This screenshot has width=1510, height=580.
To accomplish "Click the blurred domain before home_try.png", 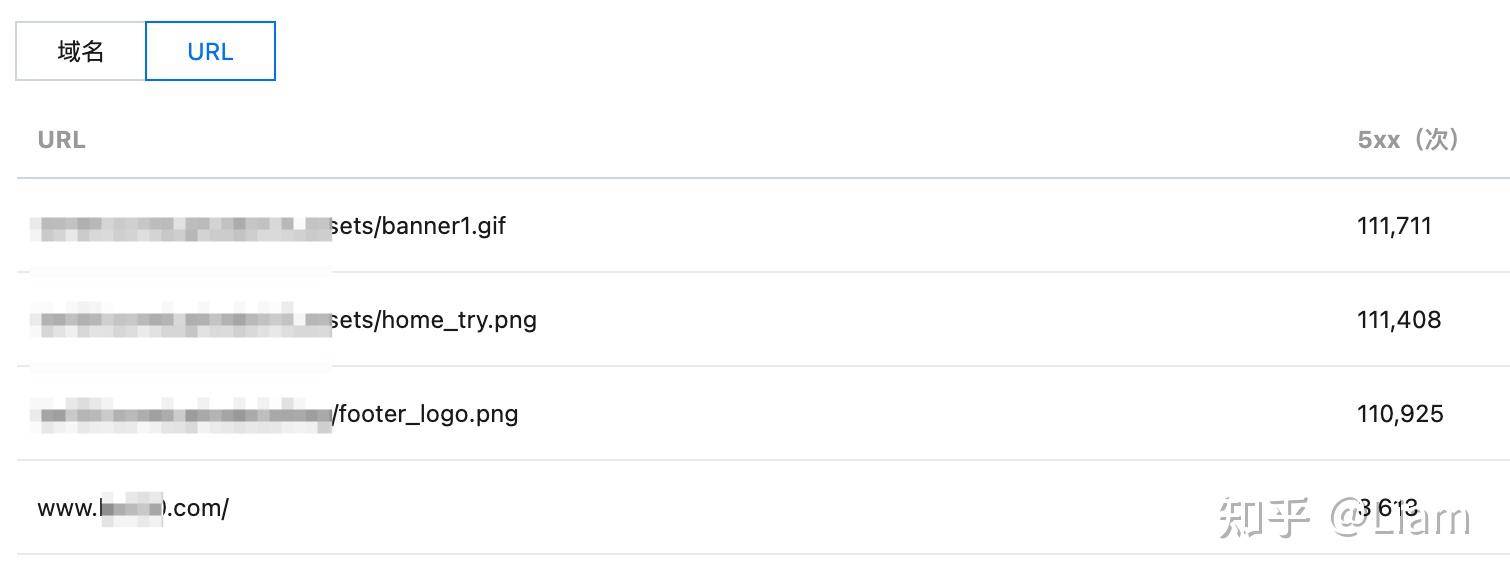I will tap(182, 321).
